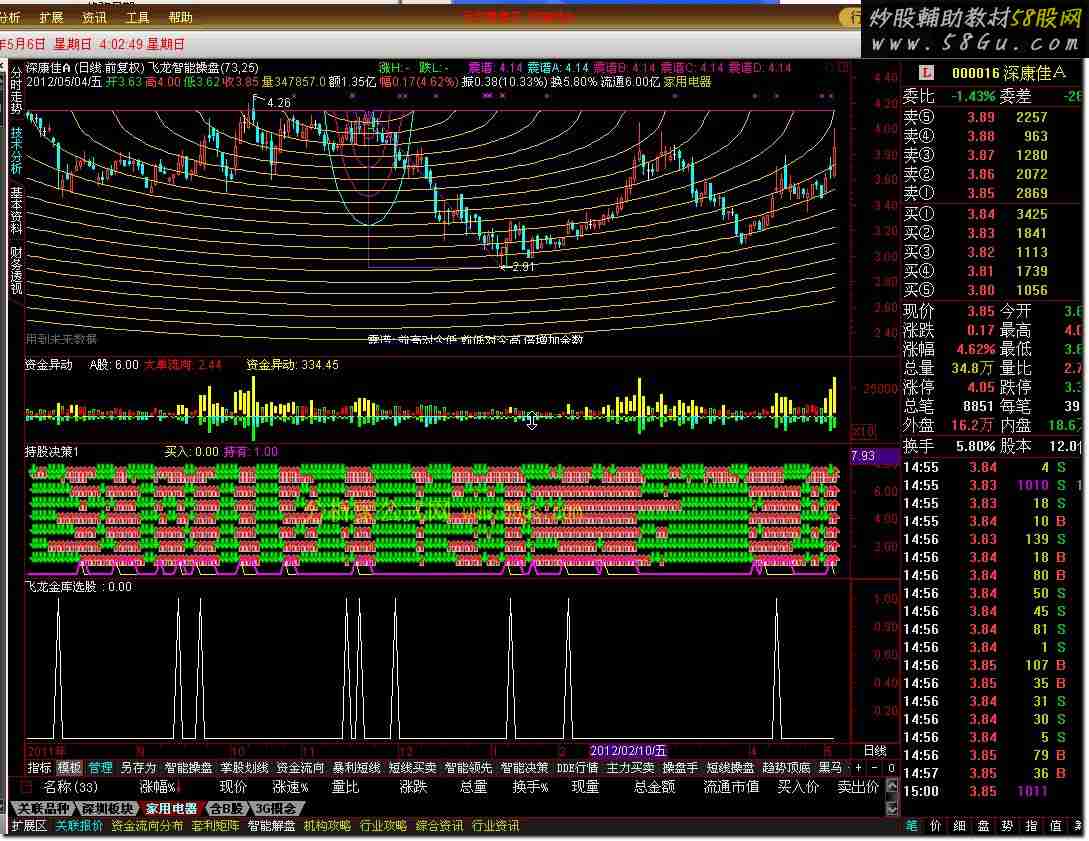Image resolution: width=1089 pixels, height=841 pixels.
Task: Click the gold 行 button at top right
Action: 851,17
